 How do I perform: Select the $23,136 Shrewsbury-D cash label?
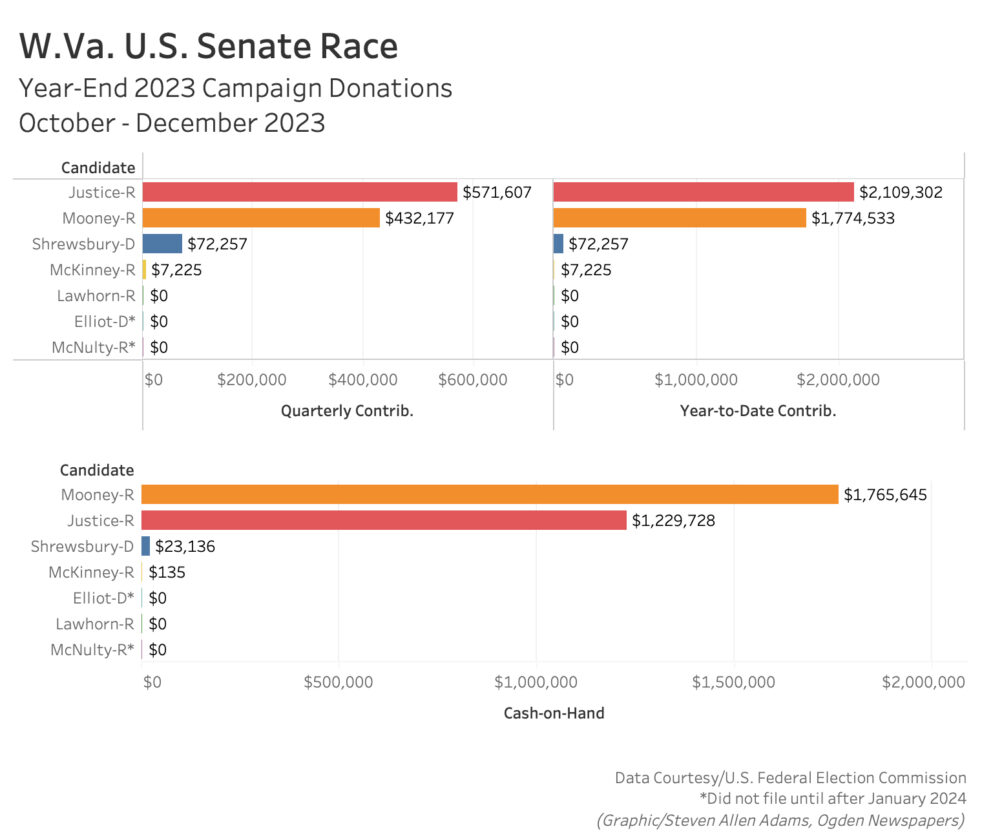[185, 546]
